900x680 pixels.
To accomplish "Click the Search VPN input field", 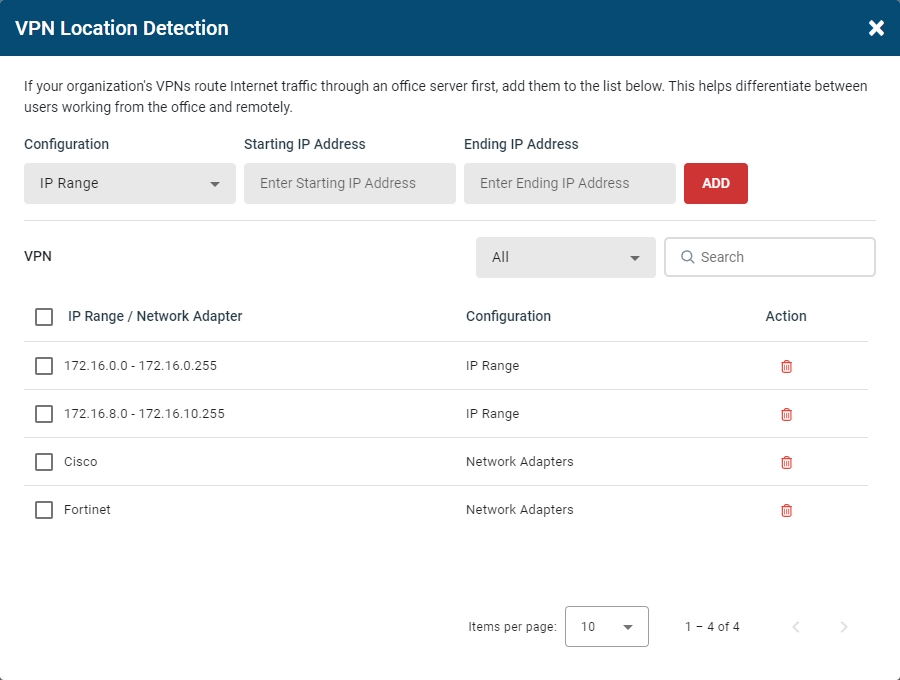I will 770,257.
